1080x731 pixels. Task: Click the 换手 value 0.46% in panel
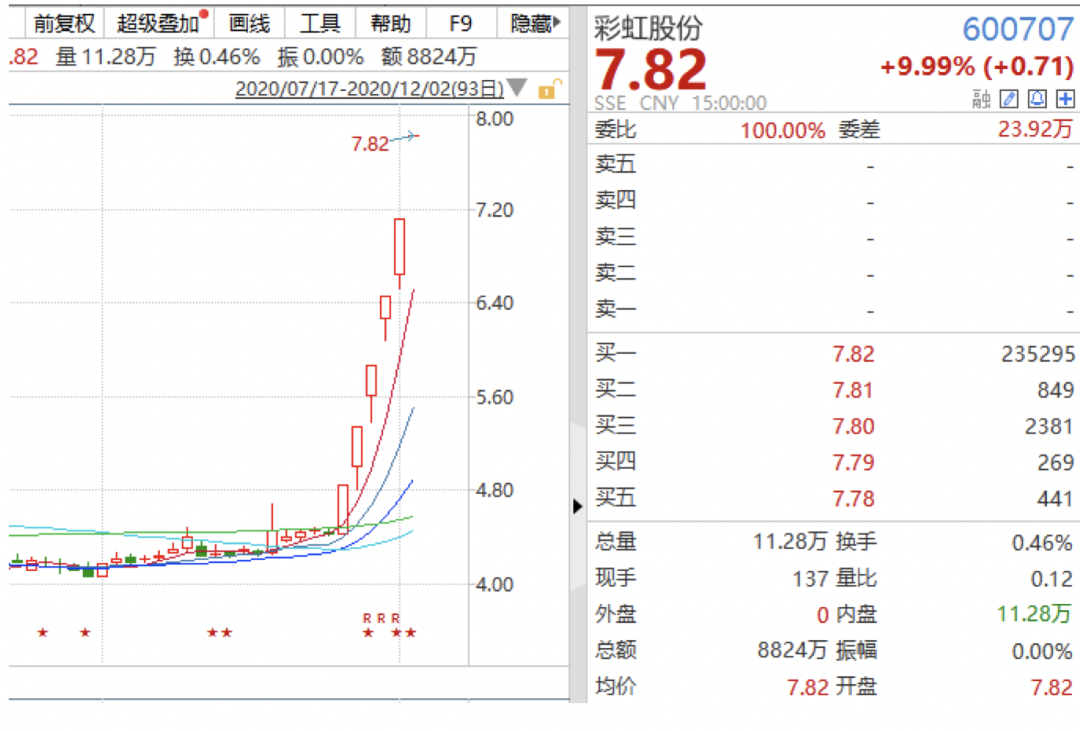1041,543
